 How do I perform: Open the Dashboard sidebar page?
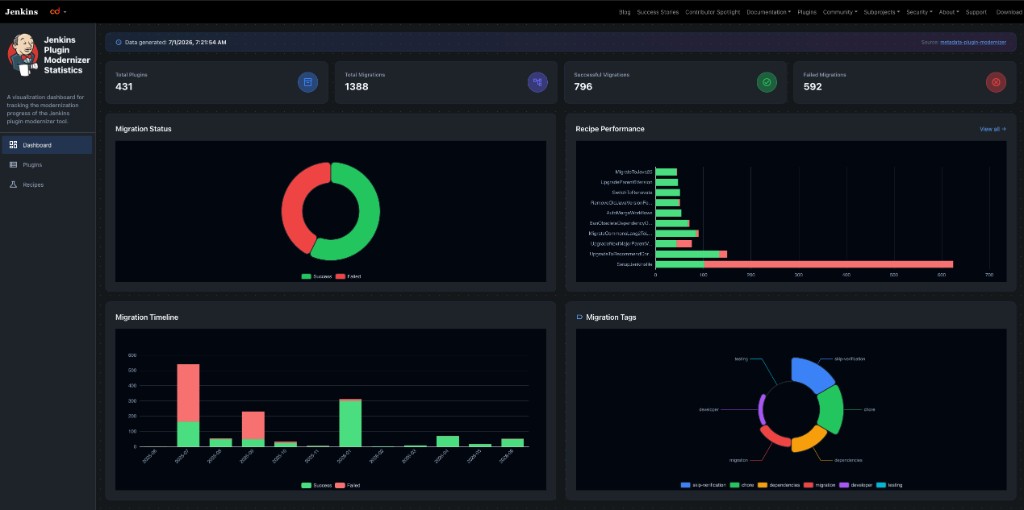pyautogui.click(x=47, y=145)
